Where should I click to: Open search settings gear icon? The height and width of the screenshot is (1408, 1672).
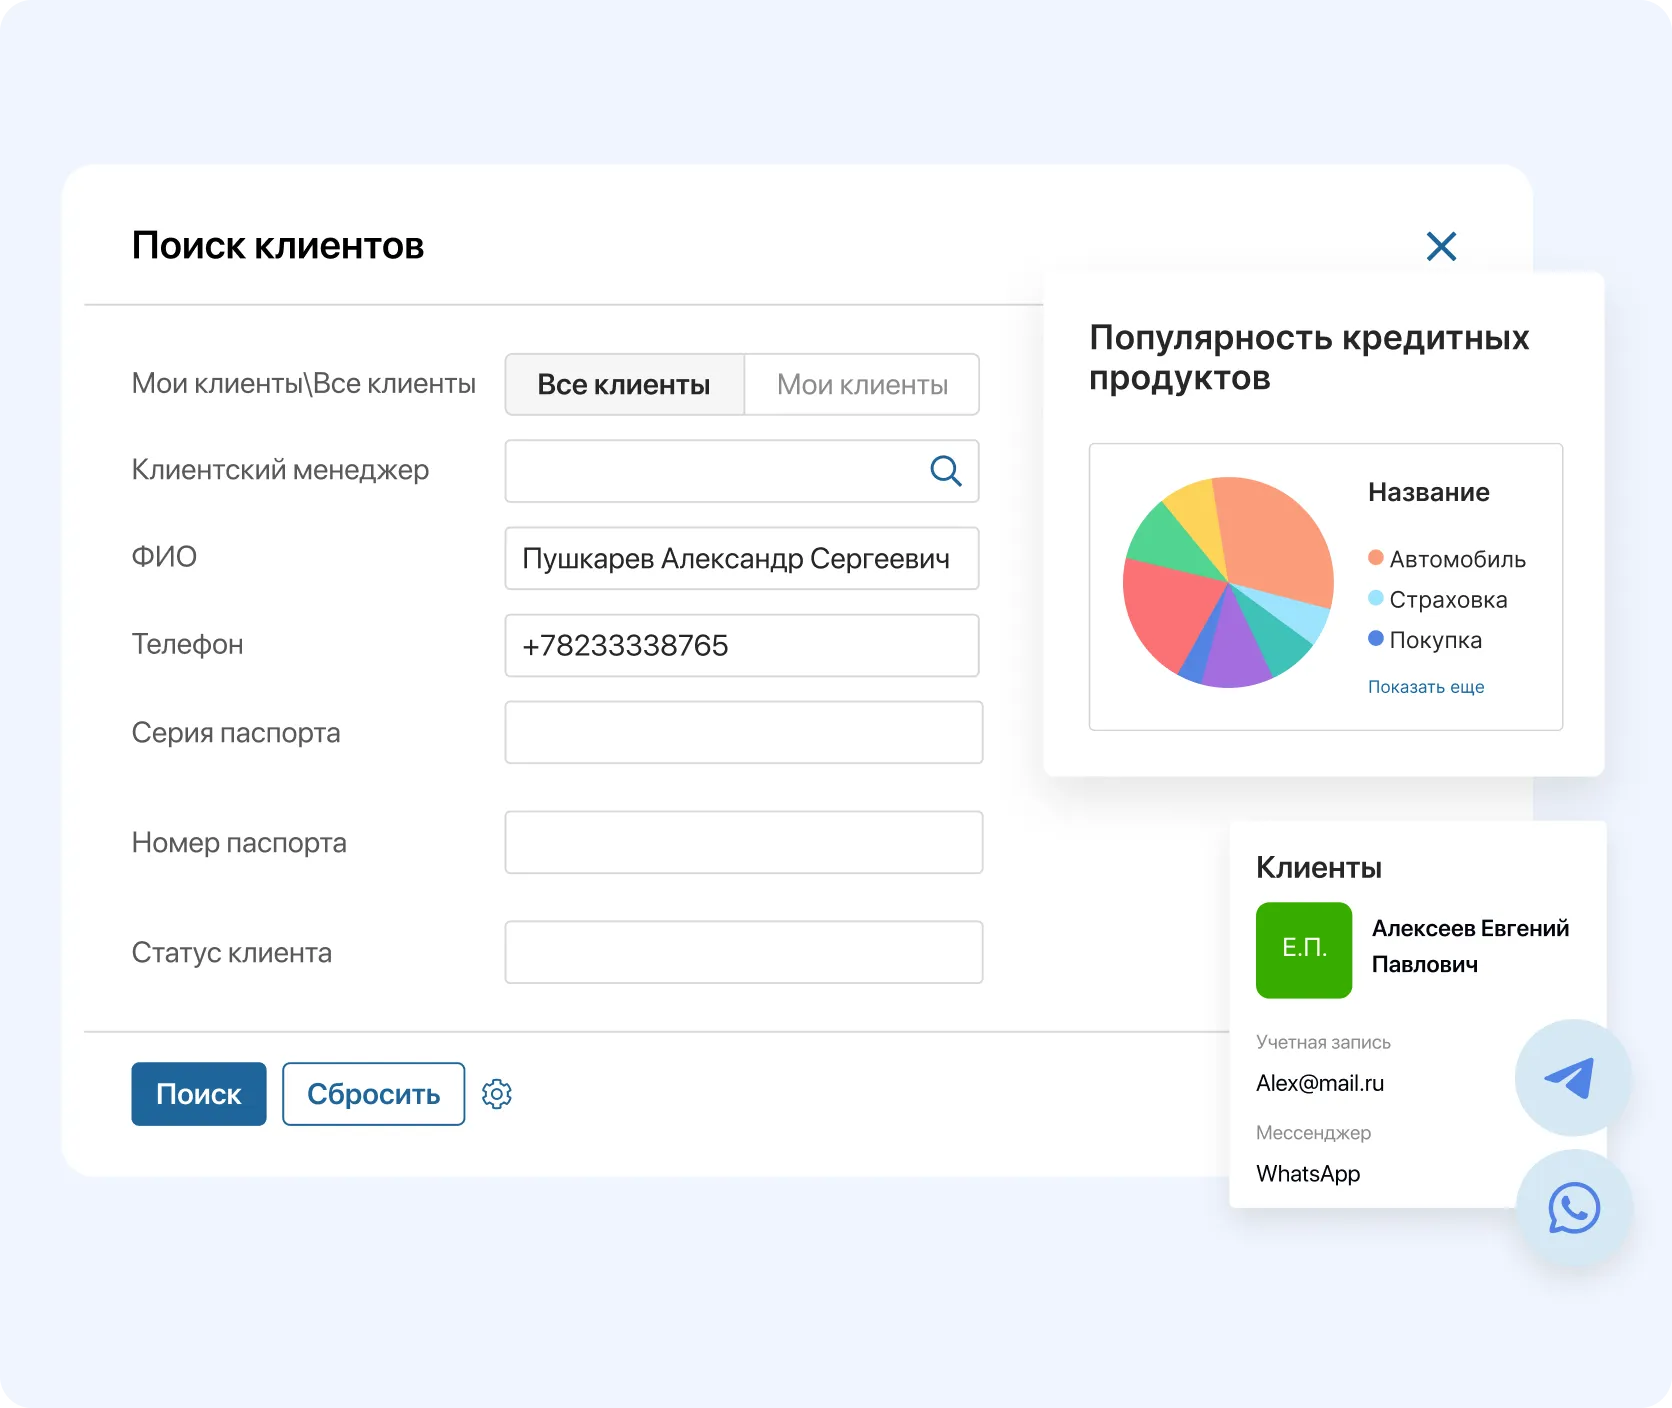point(497,1094)
